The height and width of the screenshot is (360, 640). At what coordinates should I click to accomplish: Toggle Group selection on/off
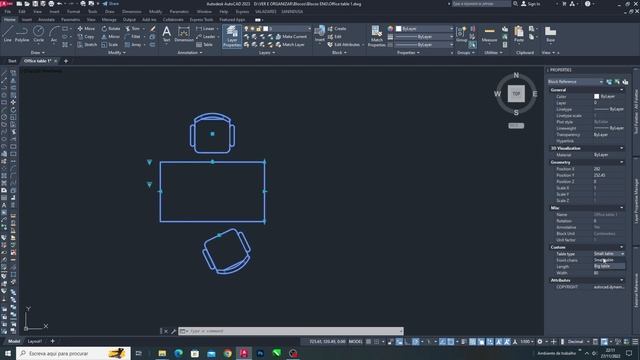tap(472, 45)
